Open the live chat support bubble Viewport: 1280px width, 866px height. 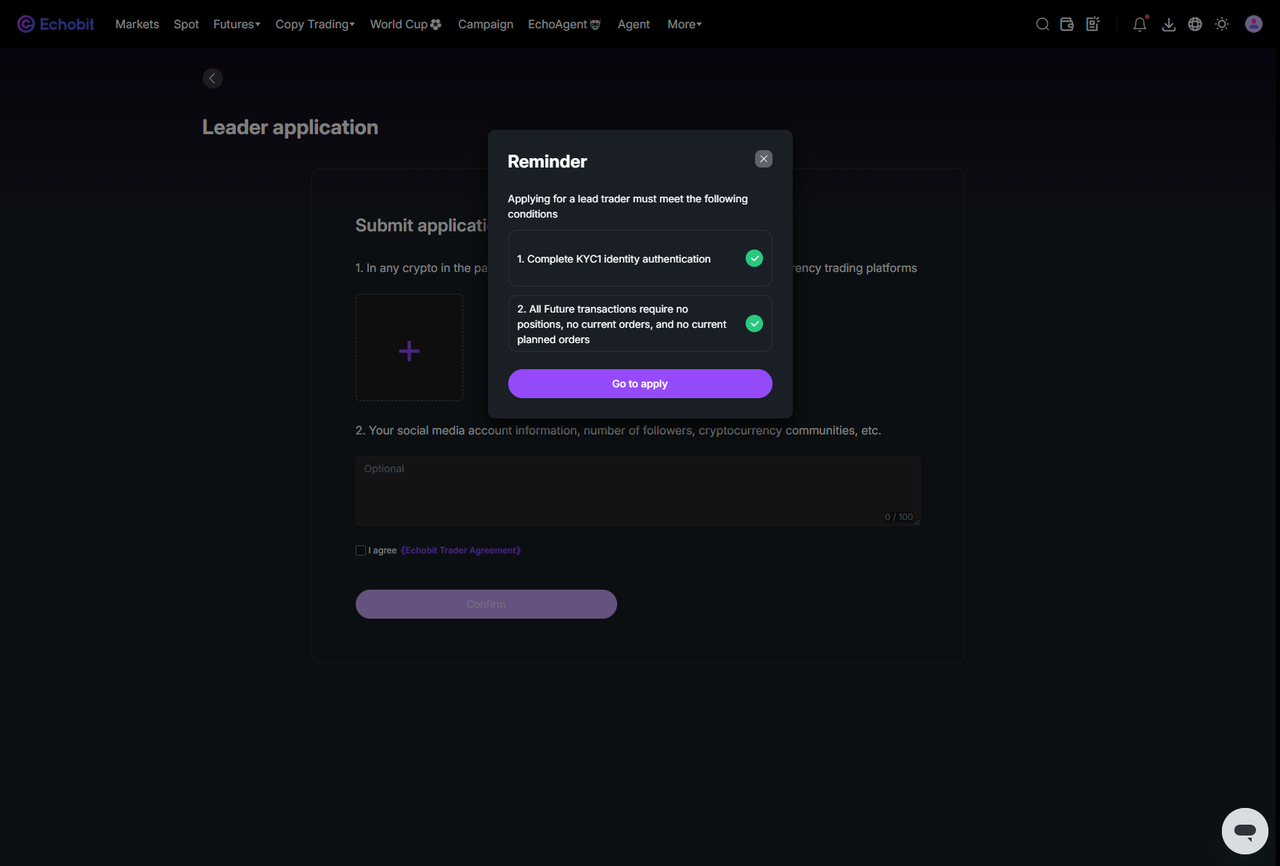(x=1245, y=831)
